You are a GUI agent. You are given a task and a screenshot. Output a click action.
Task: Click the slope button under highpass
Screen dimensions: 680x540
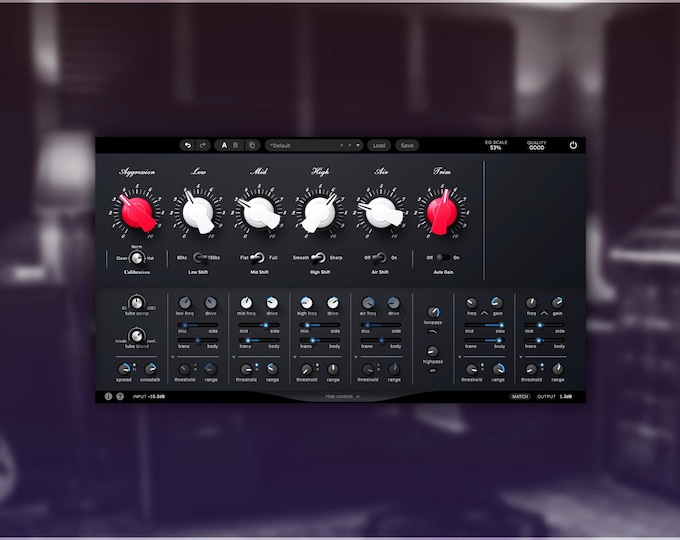tap(433, 370)
